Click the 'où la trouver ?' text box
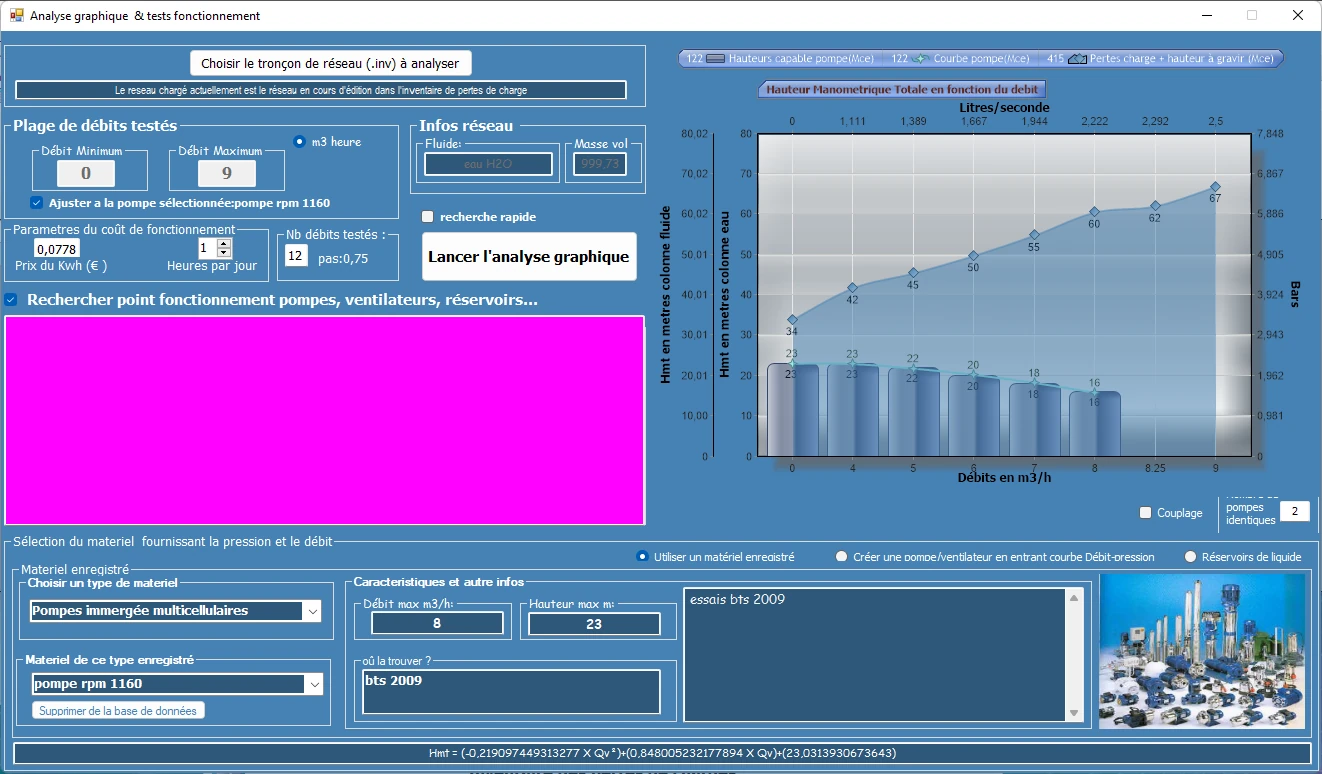 coord(512,692)
